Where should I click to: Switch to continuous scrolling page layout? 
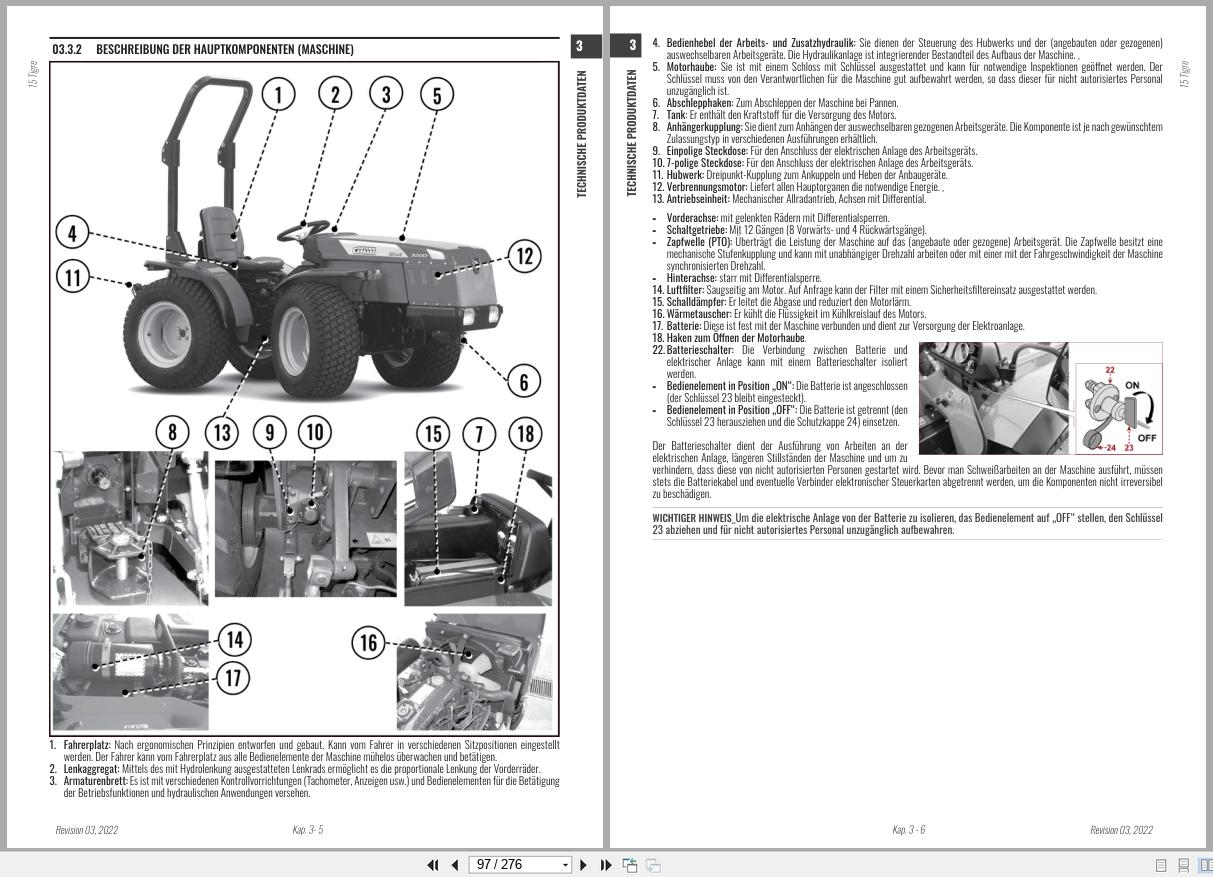coord(1184,865)
